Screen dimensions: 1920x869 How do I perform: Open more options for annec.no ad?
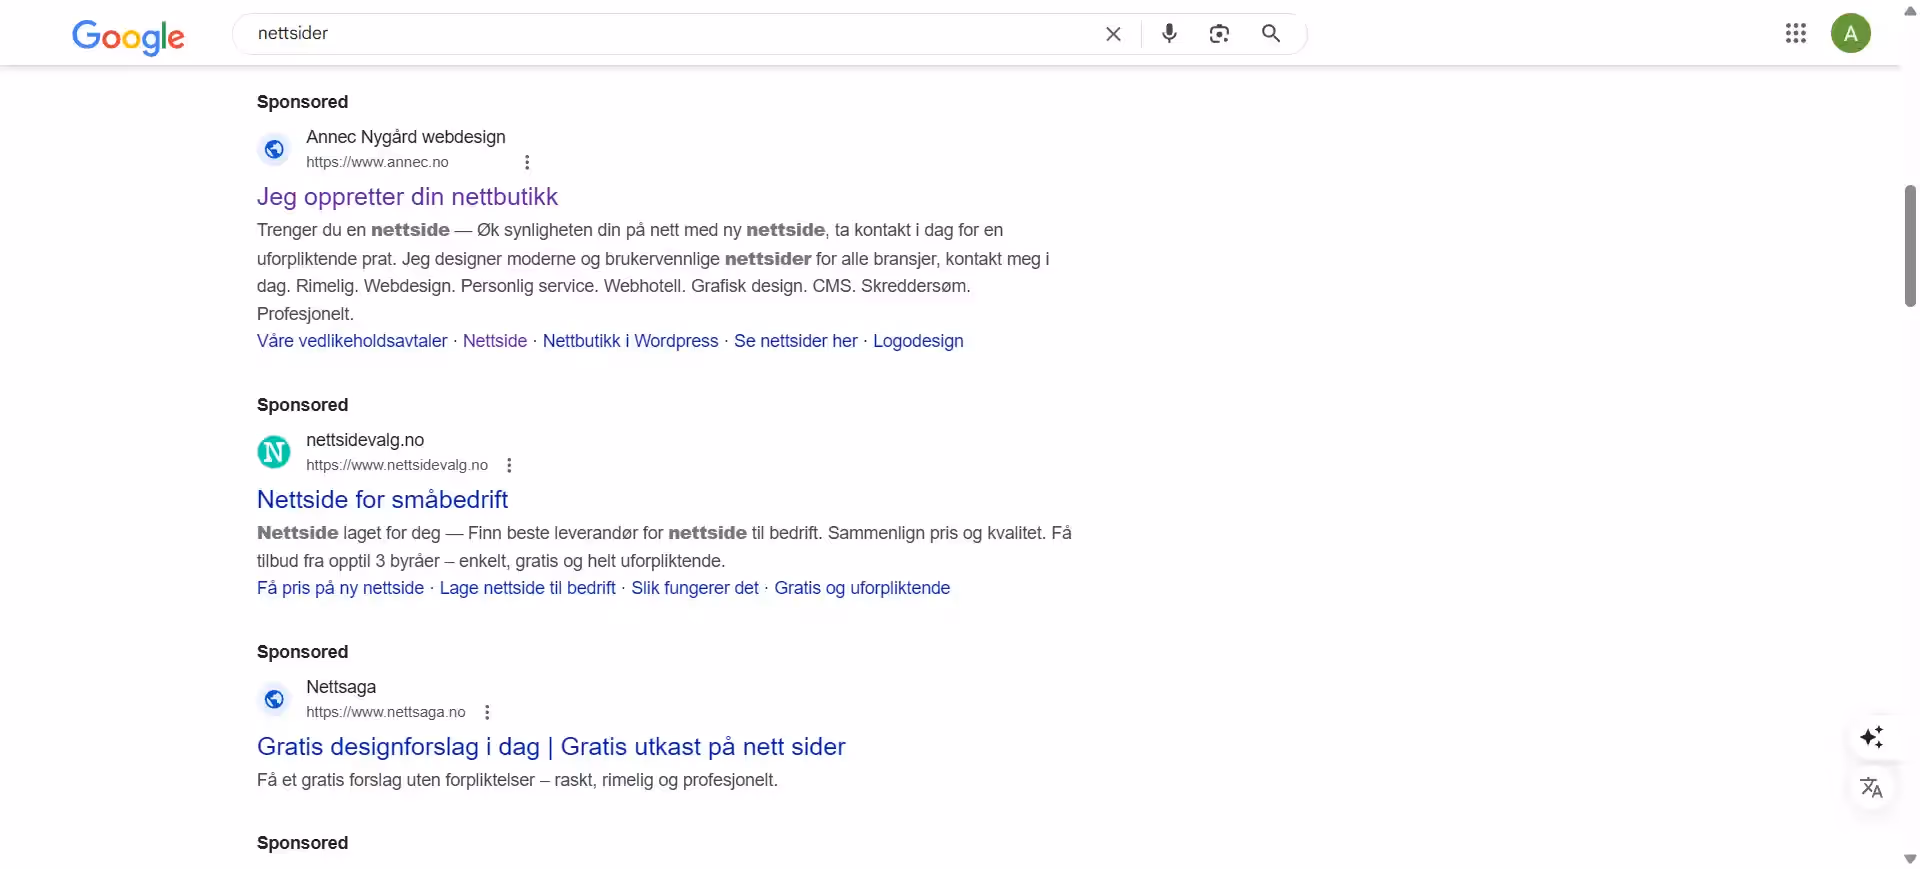pos(527,162)
